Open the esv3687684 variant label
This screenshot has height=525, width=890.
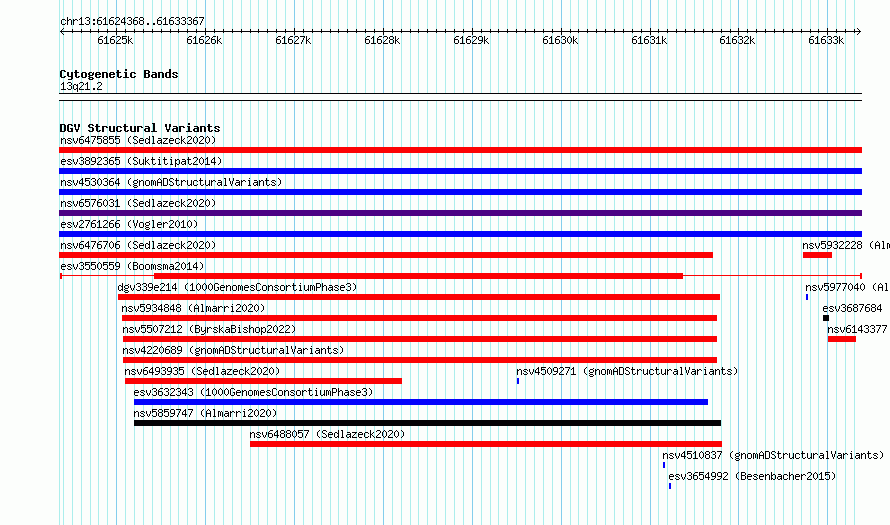[x=853, y=308]
